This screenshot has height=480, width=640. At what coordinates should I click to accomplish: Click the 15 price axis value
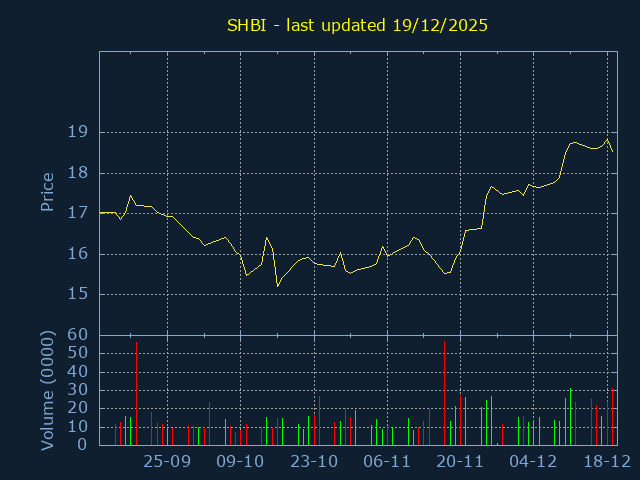pyautogui.click(x=78, y=295)
